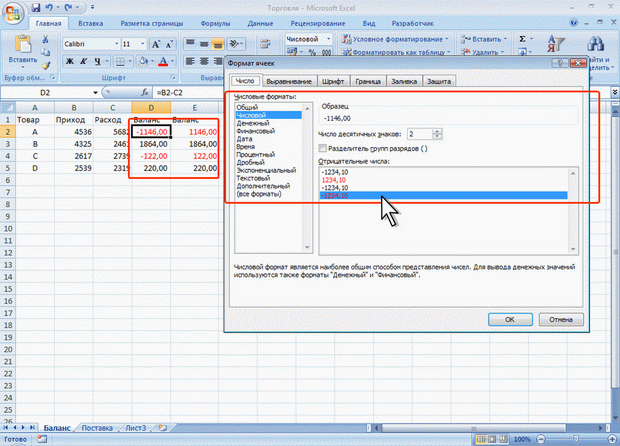Switch to the Поставка sheet tab

(97, 428)
